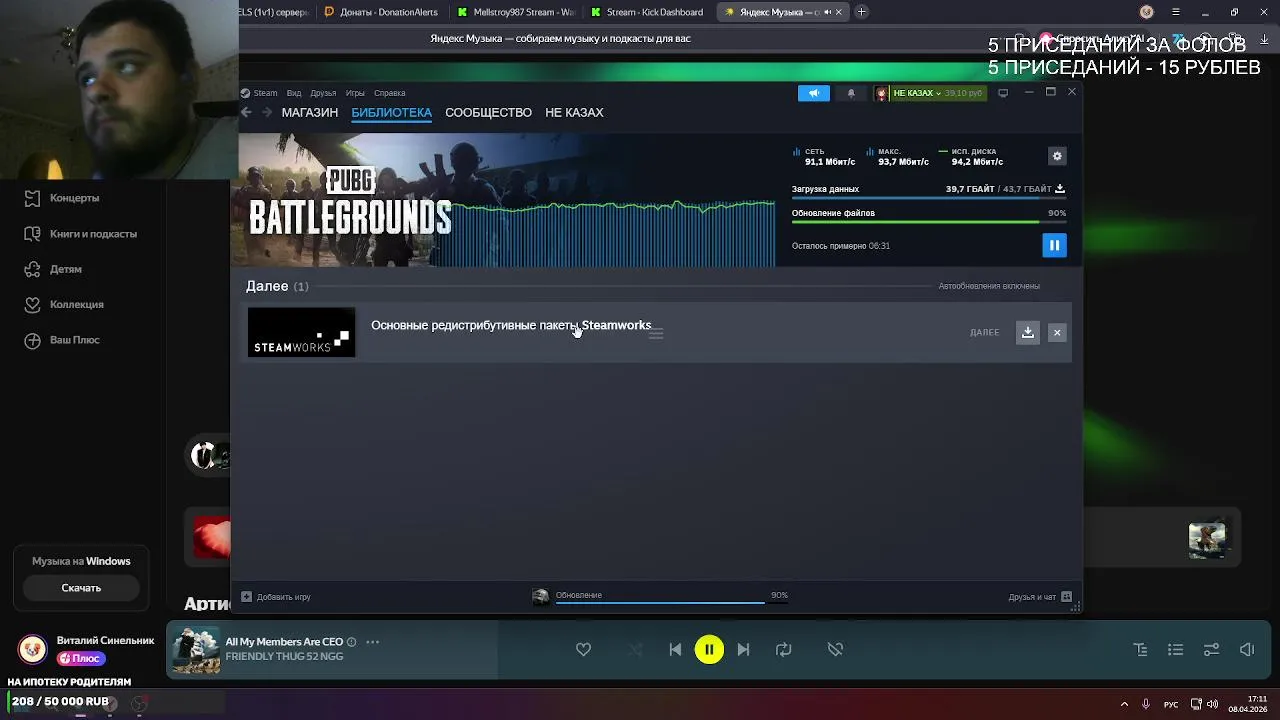Screen dimensions: 1280x720
Task: Click Друзья и чат label
Action: point(1032,597)
